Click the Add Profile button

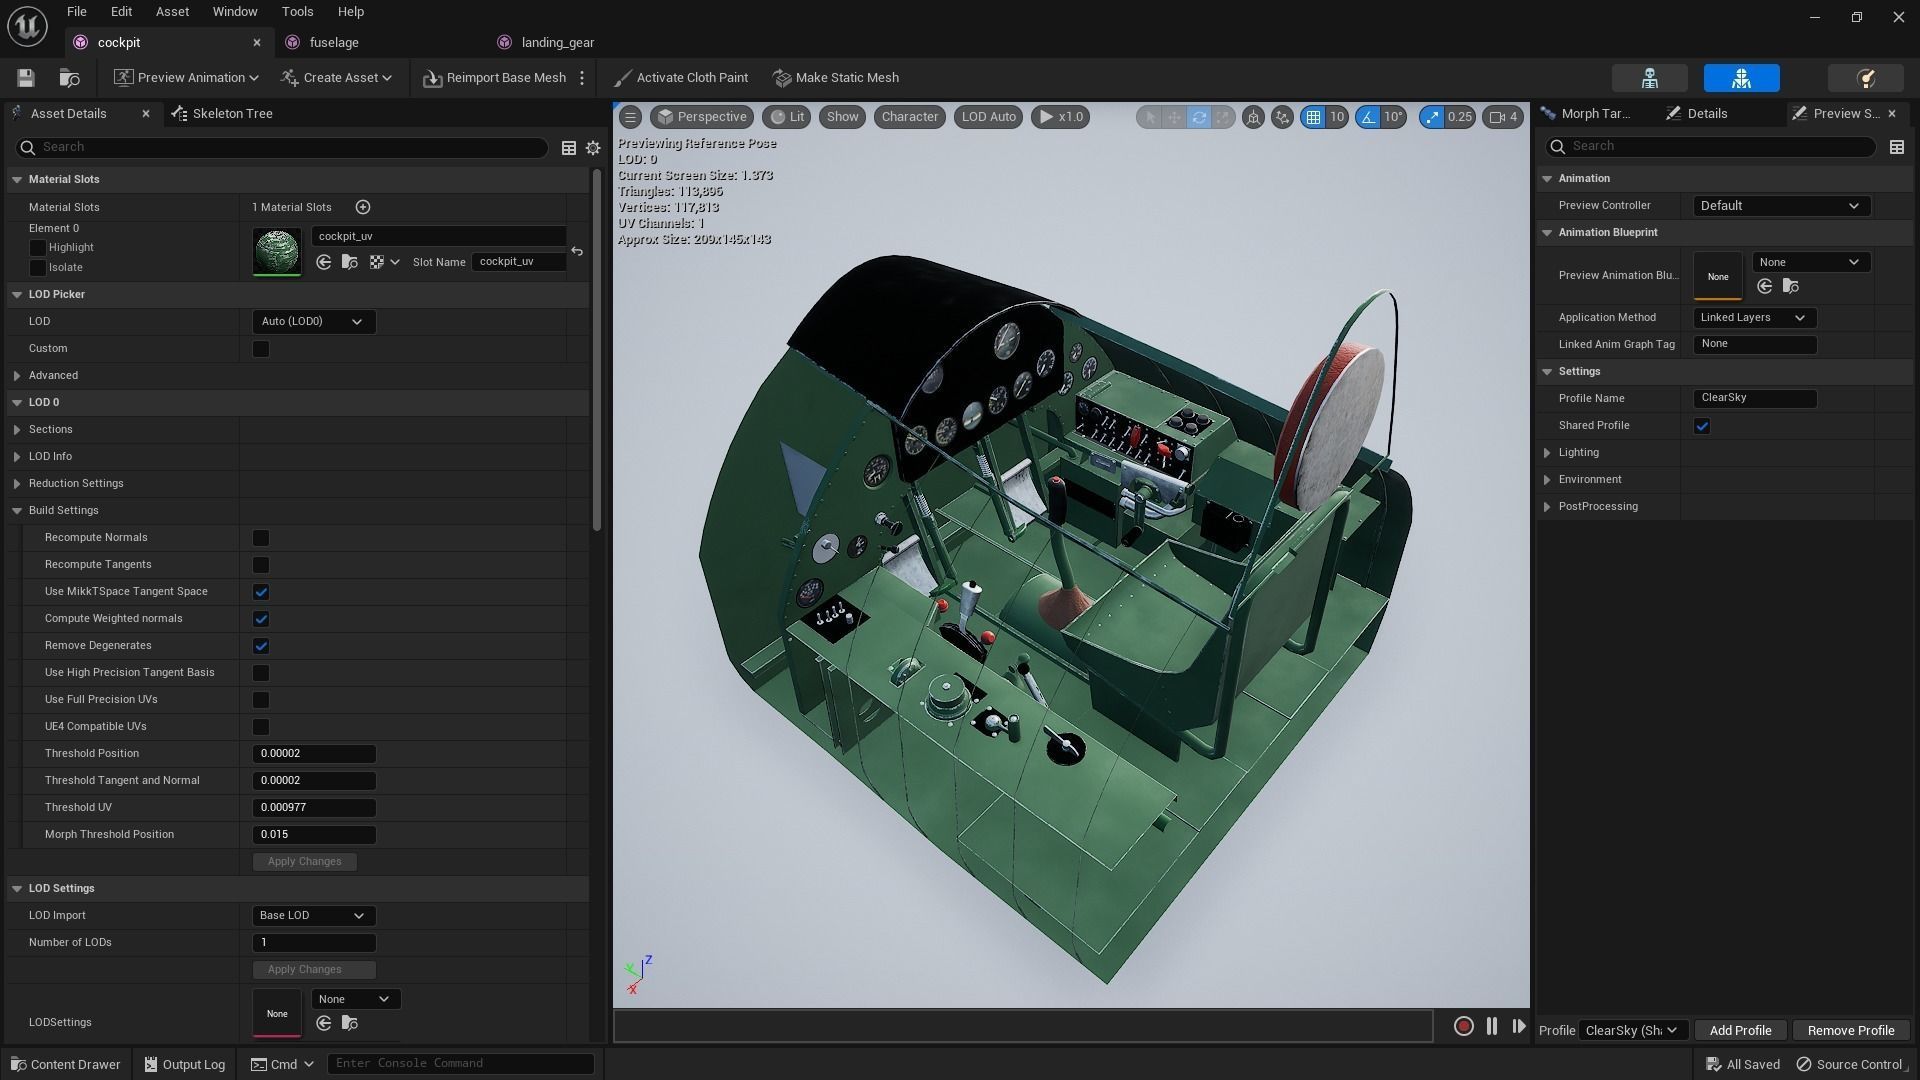click(x=1740, y=1030)
